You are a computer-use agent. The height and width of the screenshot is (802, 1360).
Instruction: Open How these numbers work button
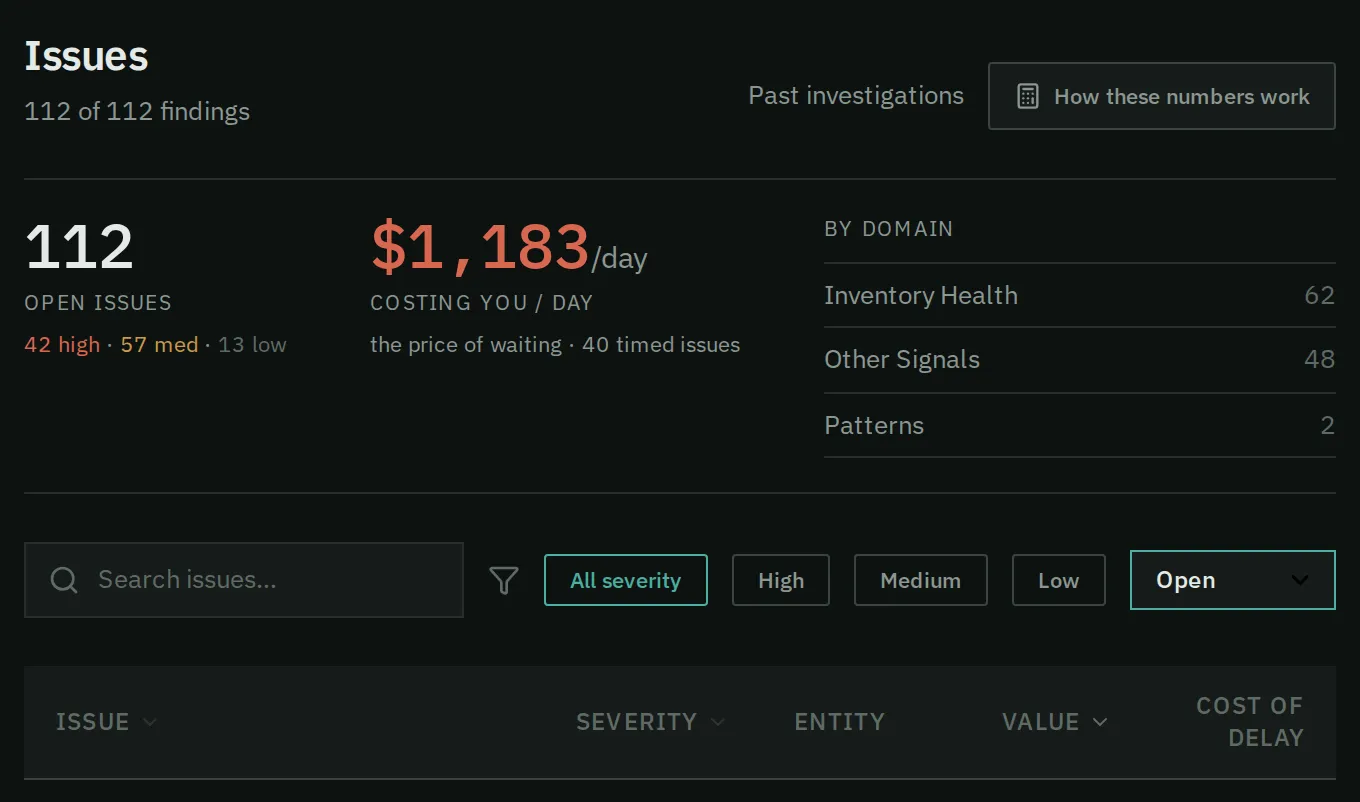coord(1162,96)
